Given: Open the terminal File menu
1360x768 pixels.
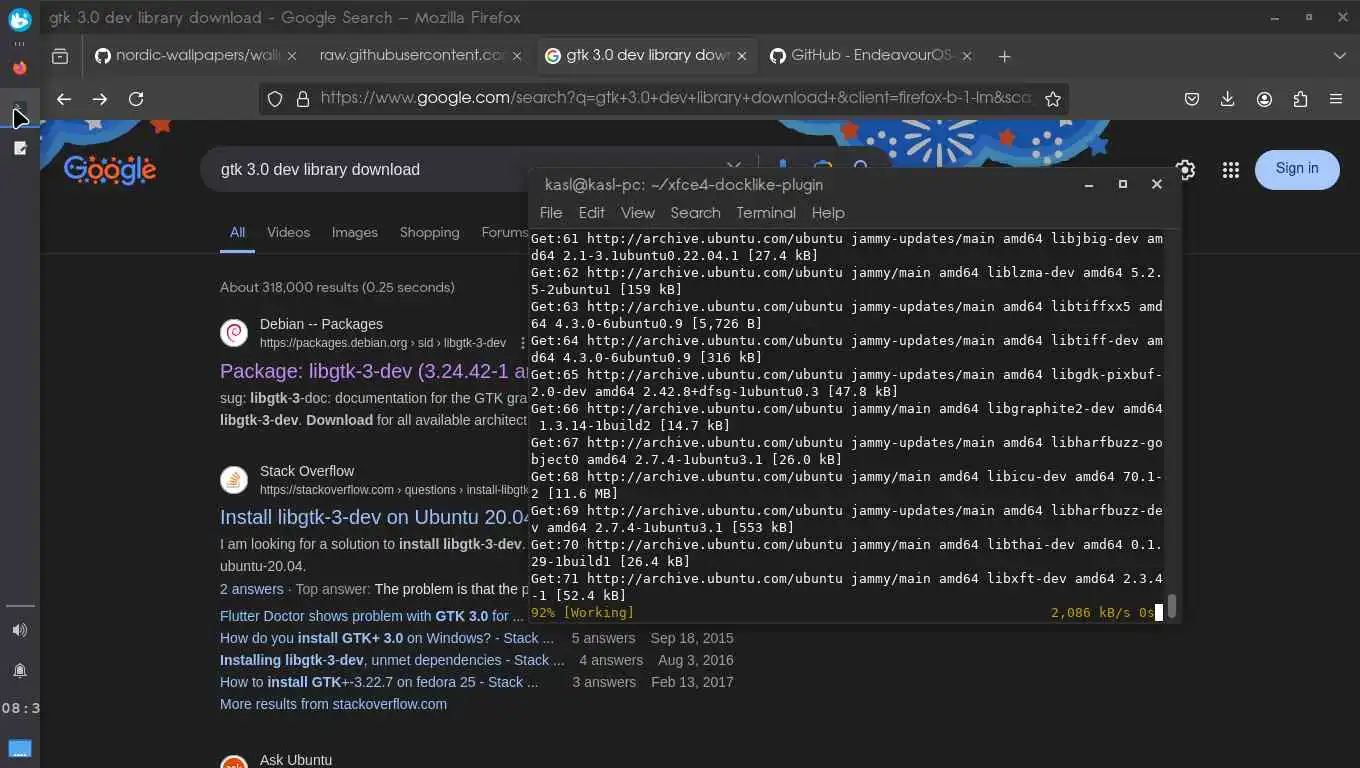Looking at the screenshot, I should (x=551, y=213).
